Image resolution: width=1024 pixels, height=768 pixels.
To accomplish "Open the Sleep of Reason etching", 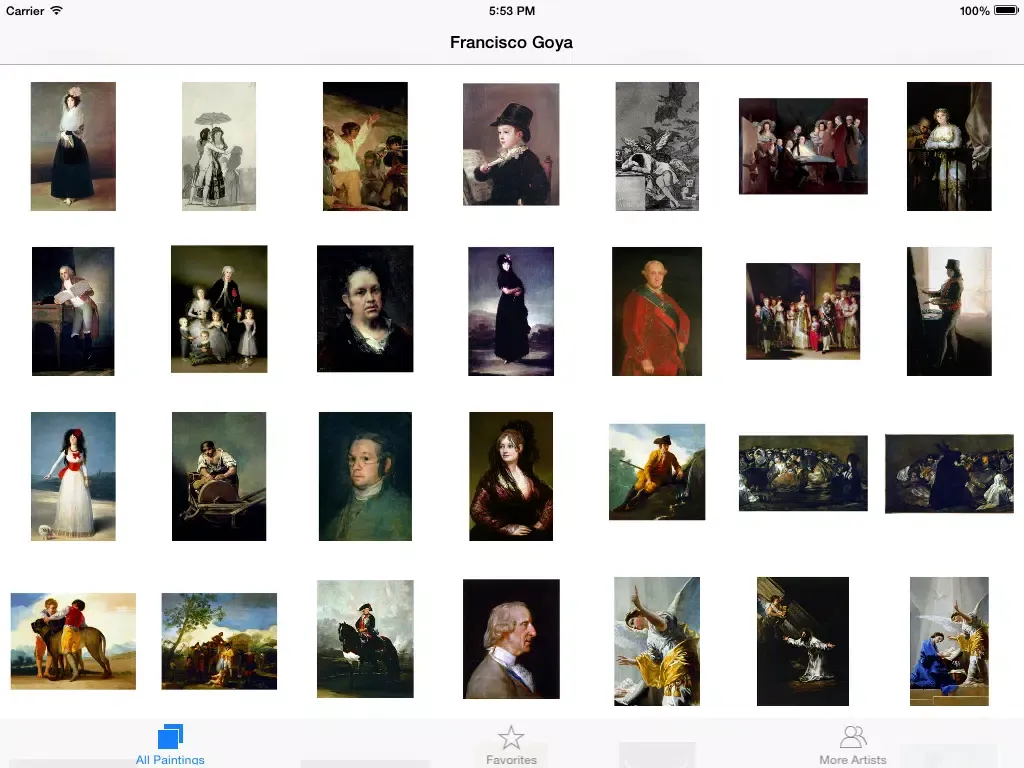I will click(x=657, y=146).
